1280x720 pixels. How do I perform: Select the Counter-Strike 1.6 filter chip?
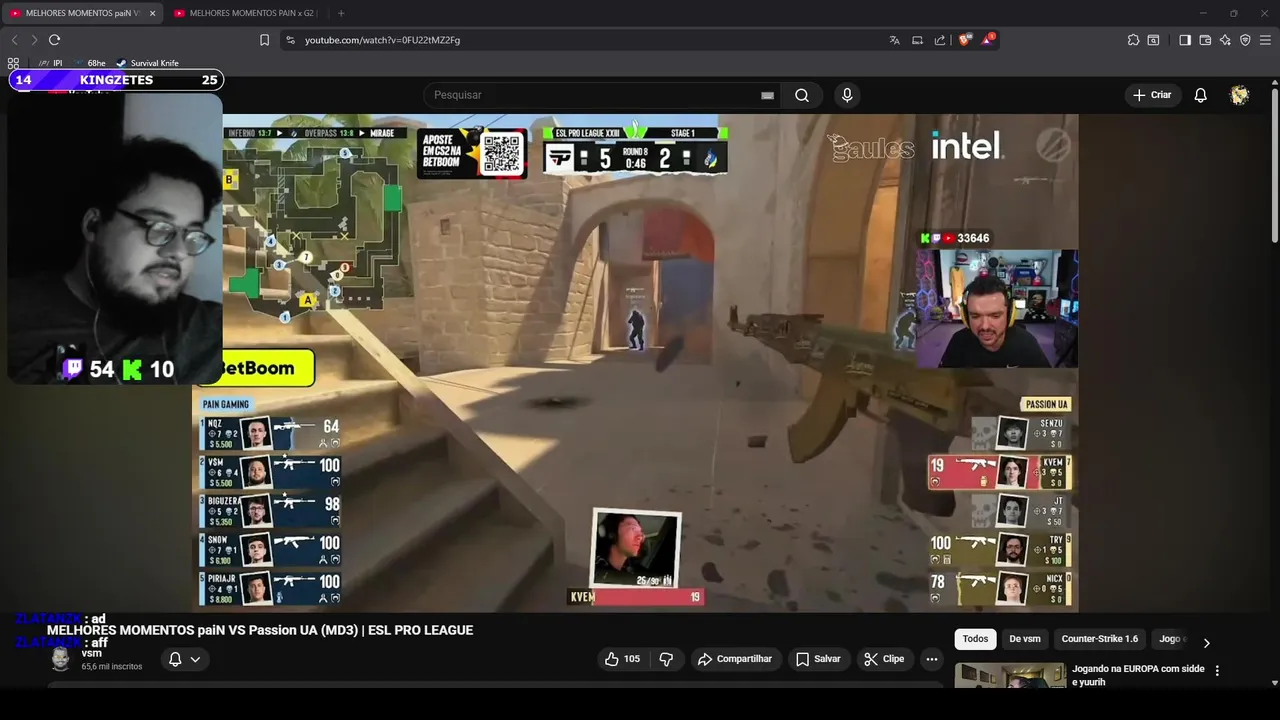1100,639
